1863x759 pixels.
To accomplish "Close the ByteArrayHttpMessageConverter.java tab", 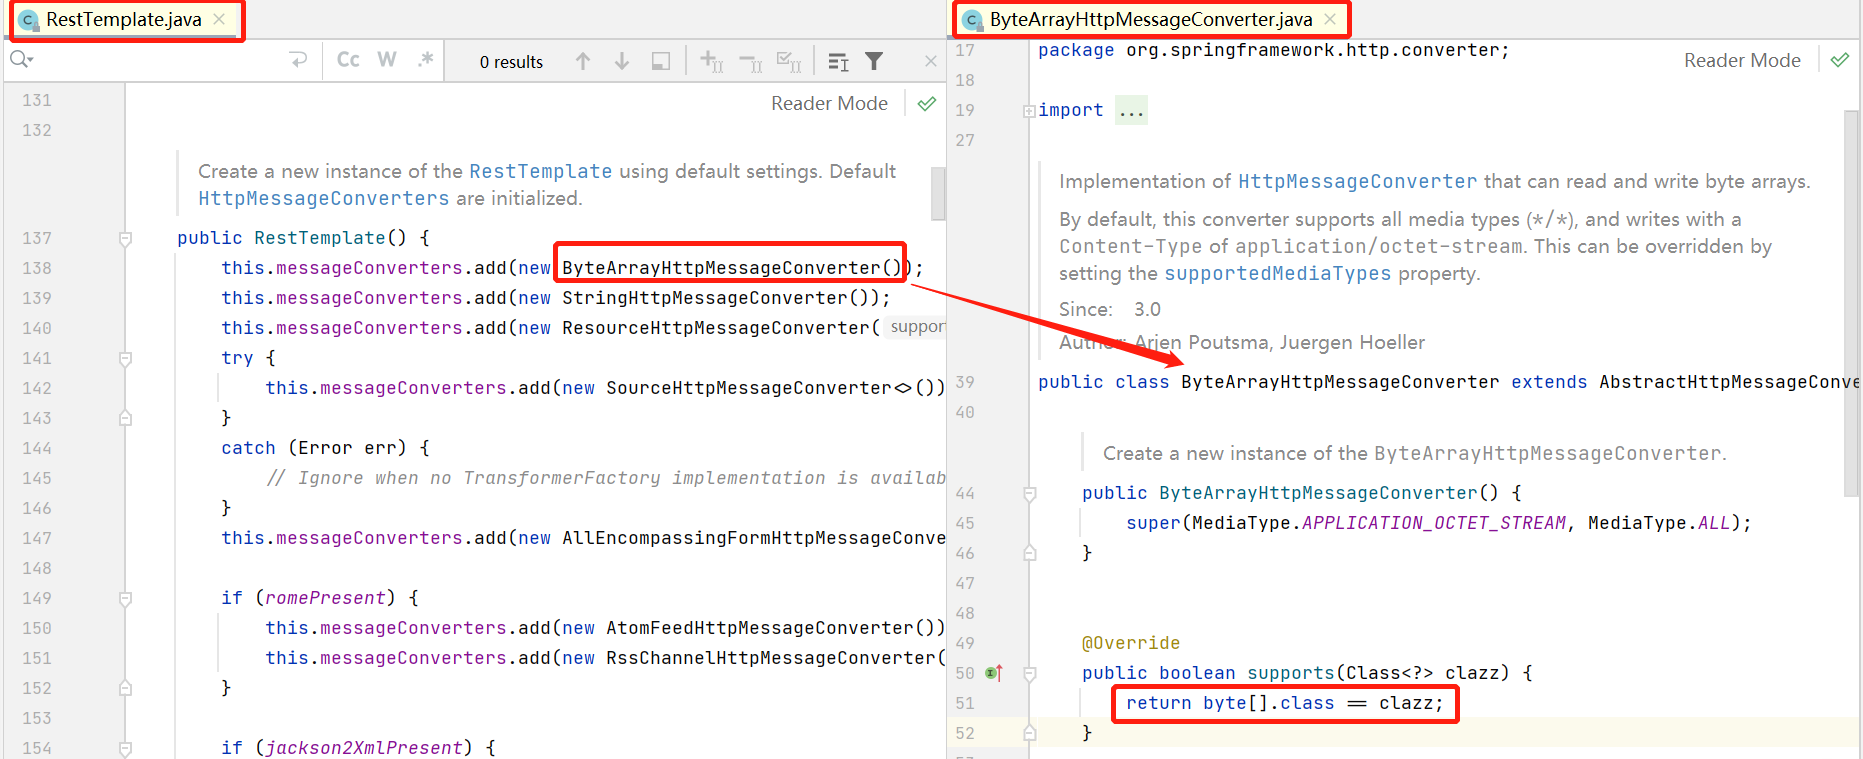I will coord(1330,19).
